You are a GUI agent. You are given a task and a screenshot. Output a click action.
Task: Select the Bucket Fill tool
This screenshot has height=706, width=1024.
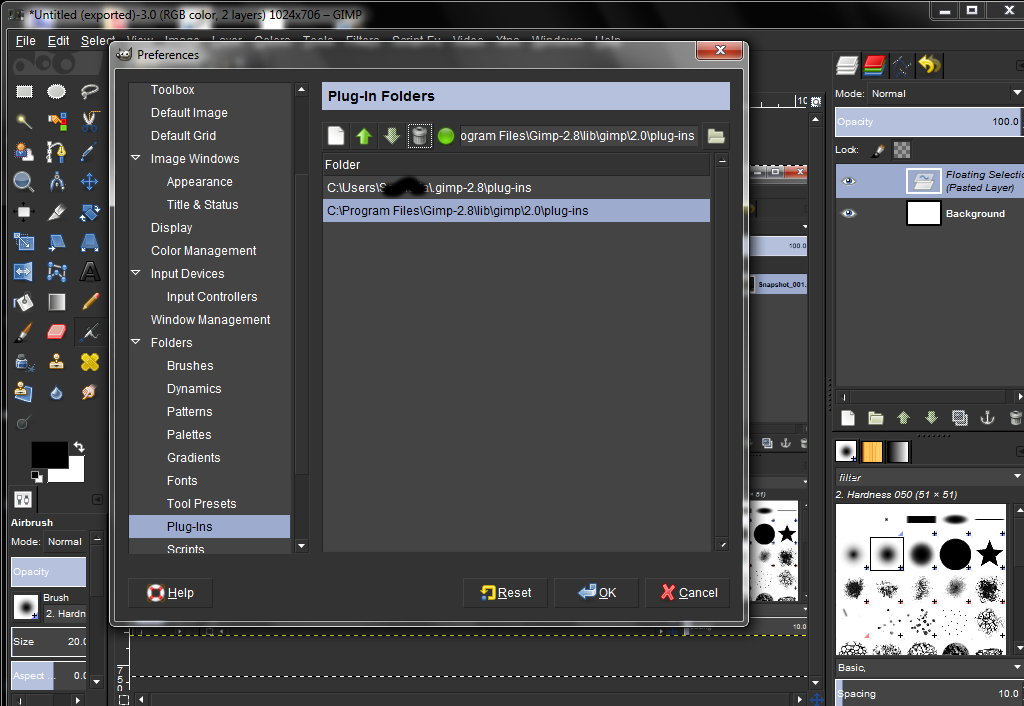click(24, 302)
